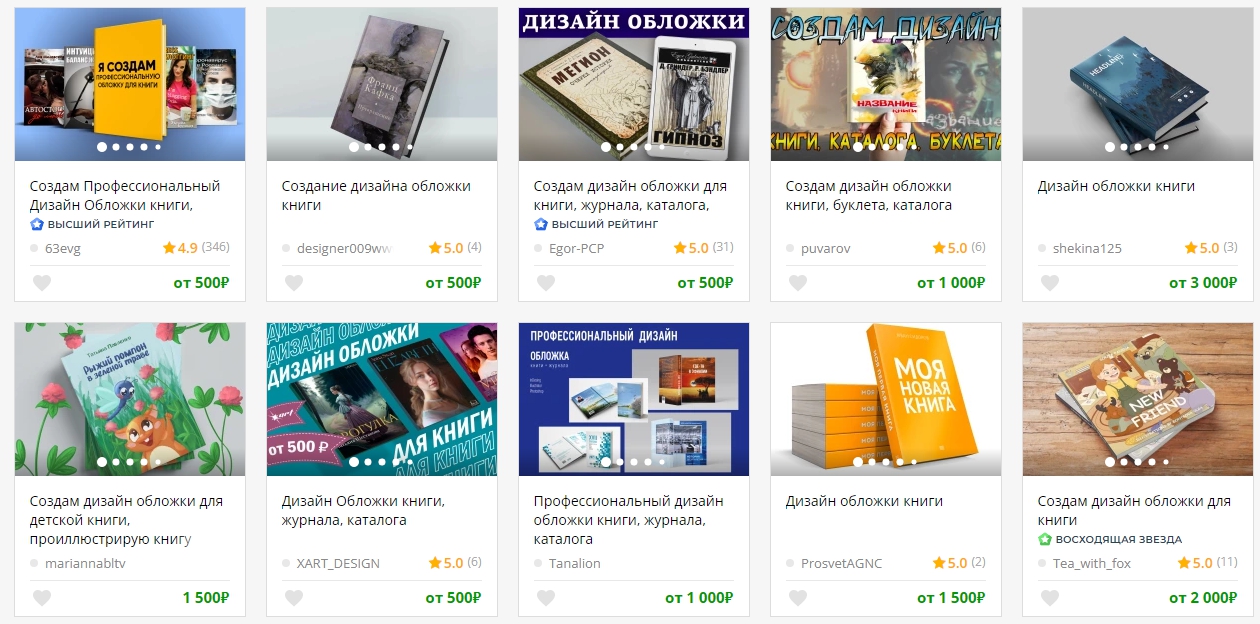Favorite the puvarov book cover listing
This screenshot has width=1260, height=624.
tap(798, 283)
